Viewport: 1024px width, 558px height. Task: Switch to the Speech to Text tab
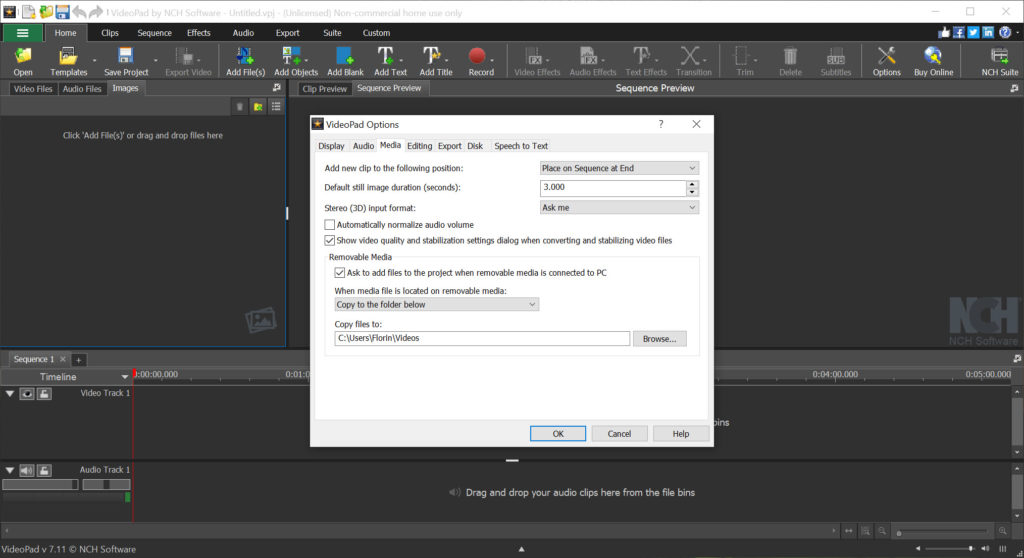(x=520, y=146)
